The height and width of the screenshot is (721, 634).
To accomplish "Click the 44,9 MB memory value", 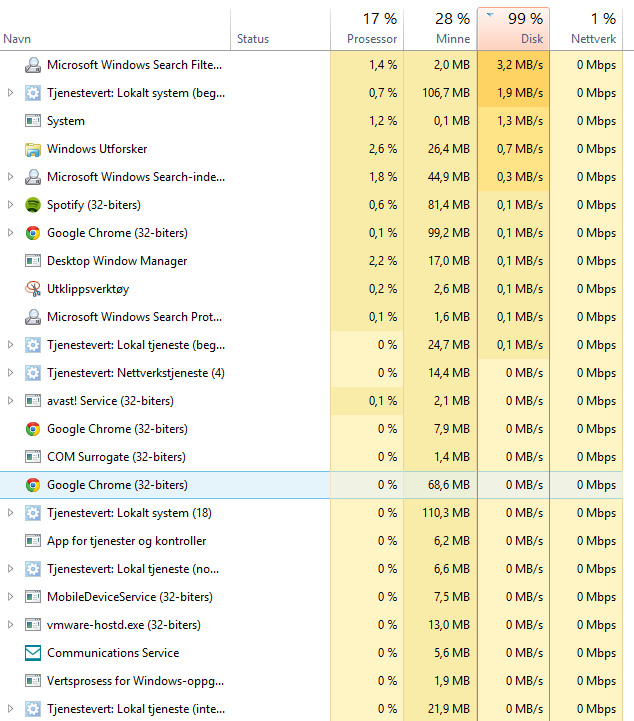I will pos(449,177).
